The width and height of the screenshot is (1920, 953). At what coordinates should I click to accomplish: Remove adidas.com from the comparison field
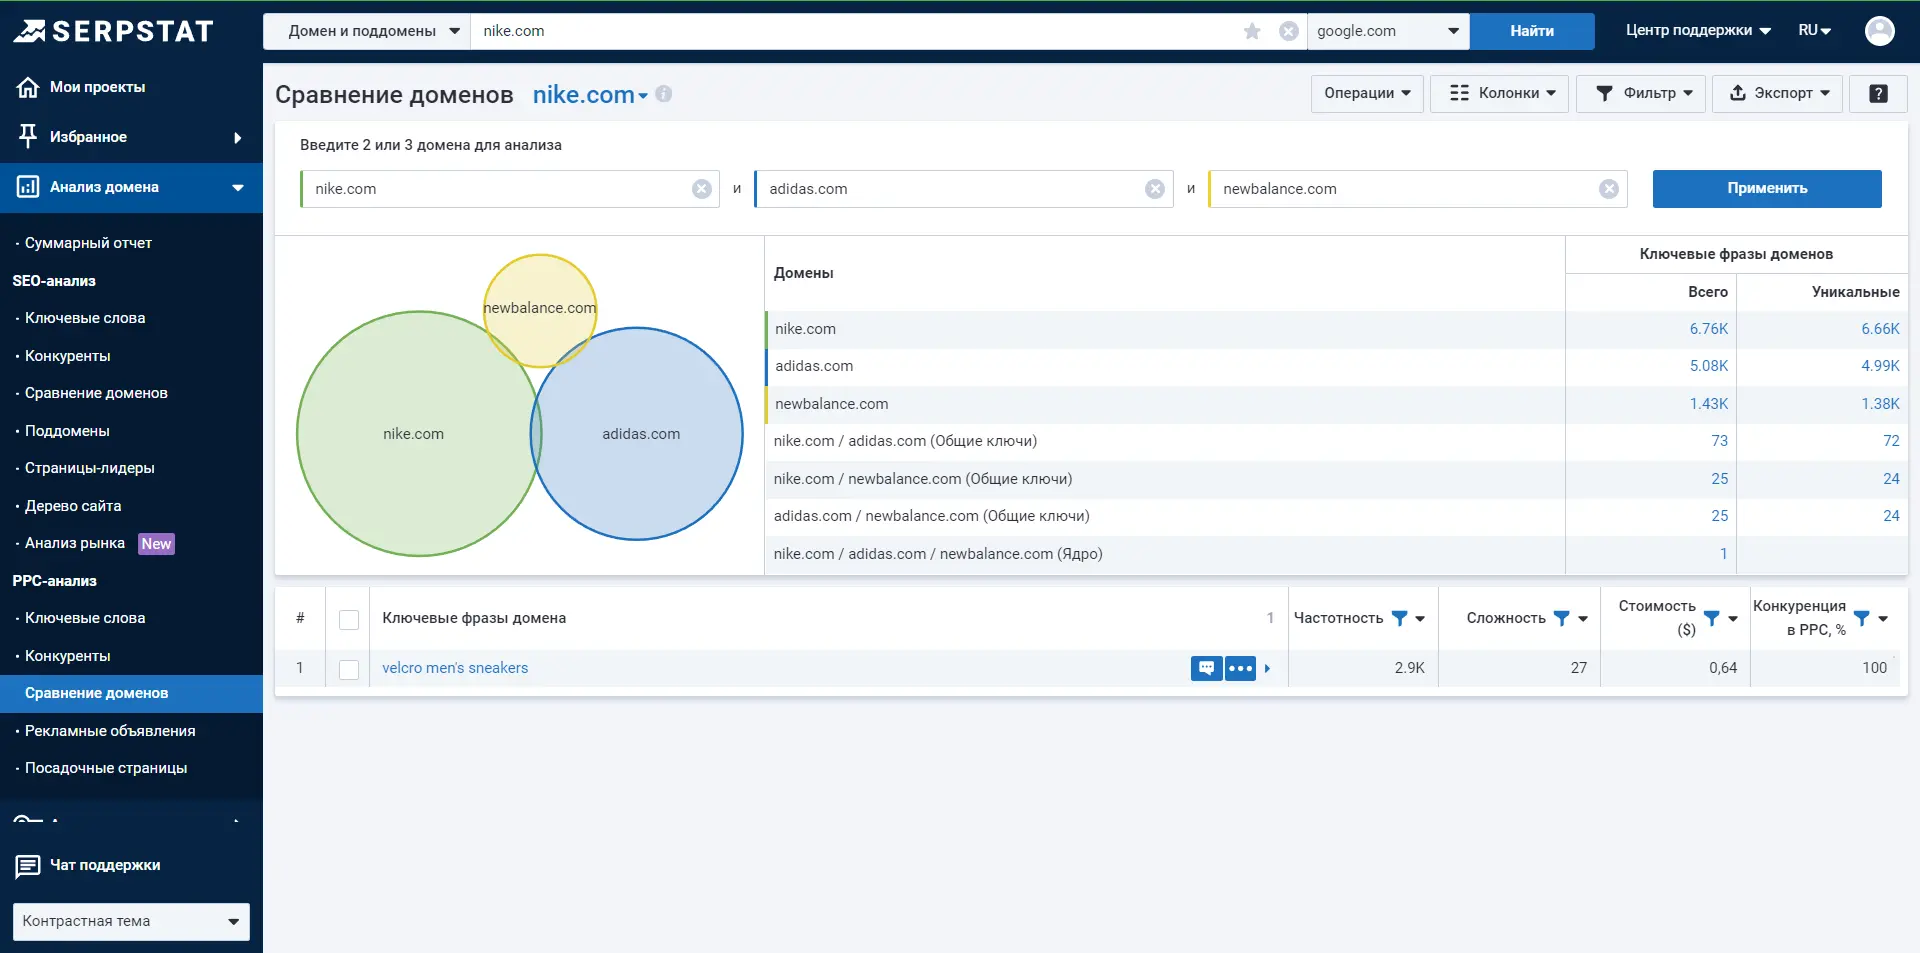(x=1155, y=189)
